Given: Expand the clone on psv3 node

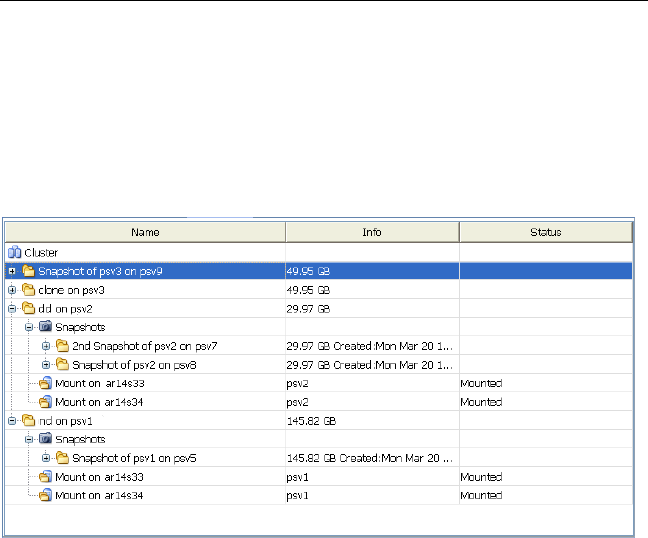Looking at the screenshot, I should tap(12, 290).
